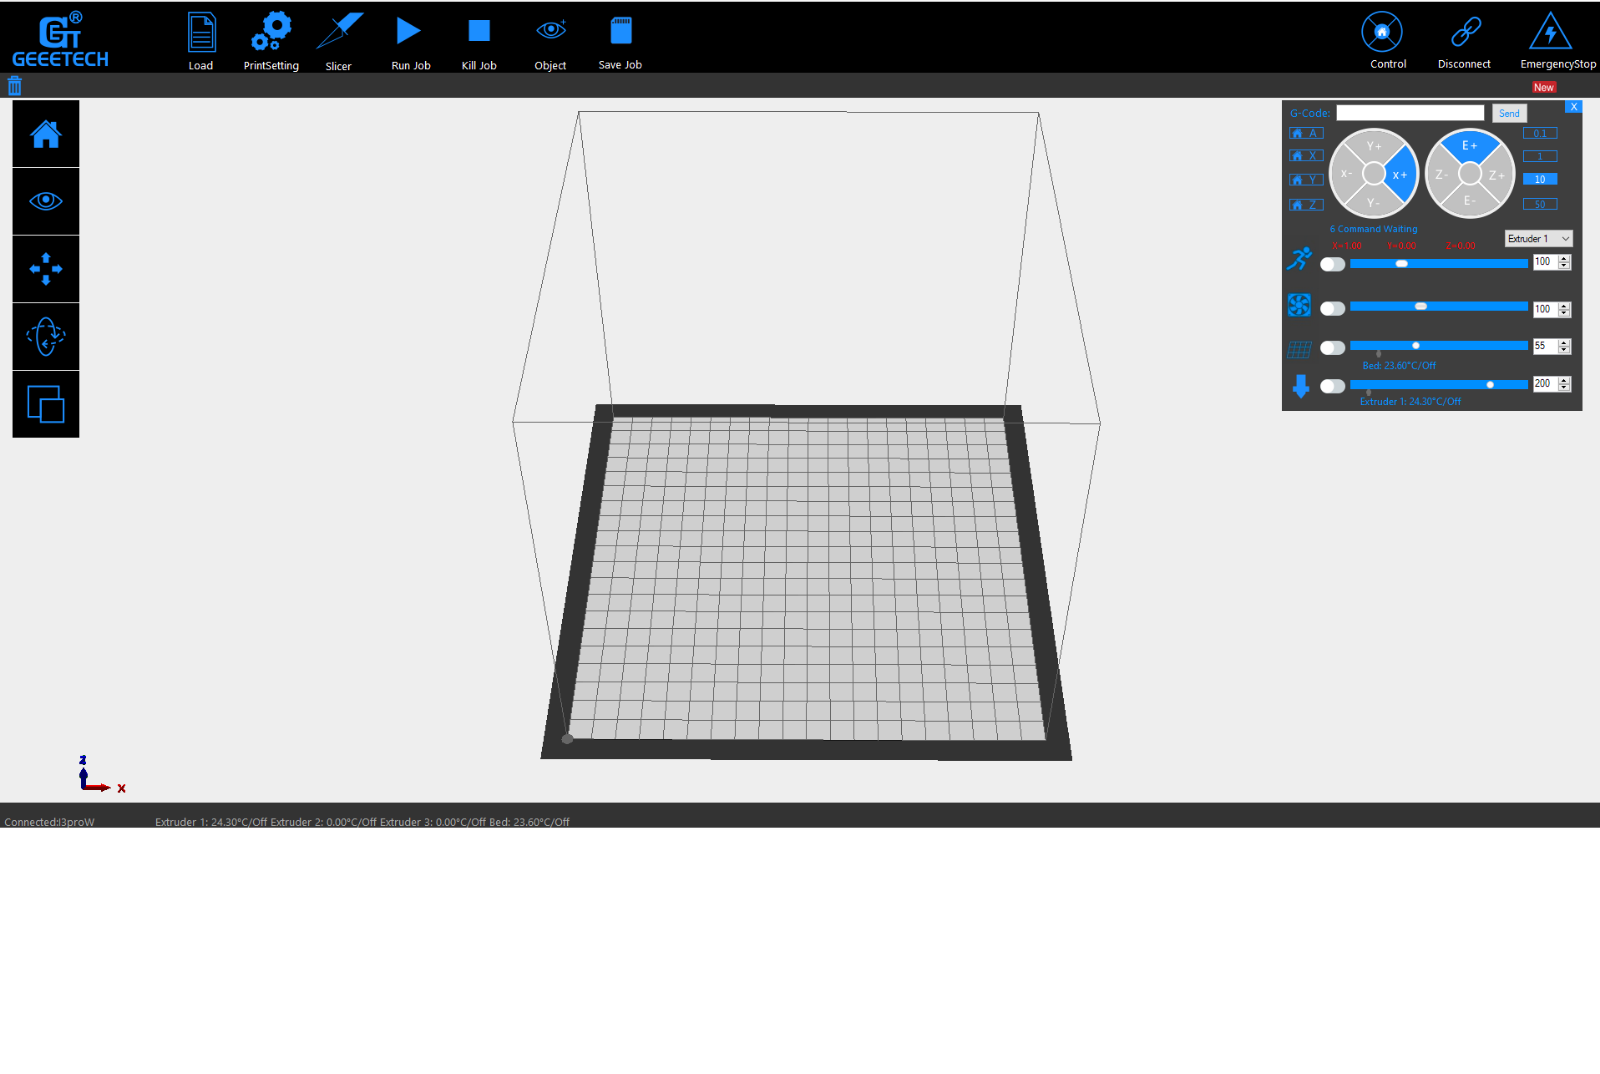Decrease the bed temperature spinner value

point(1564,350)
